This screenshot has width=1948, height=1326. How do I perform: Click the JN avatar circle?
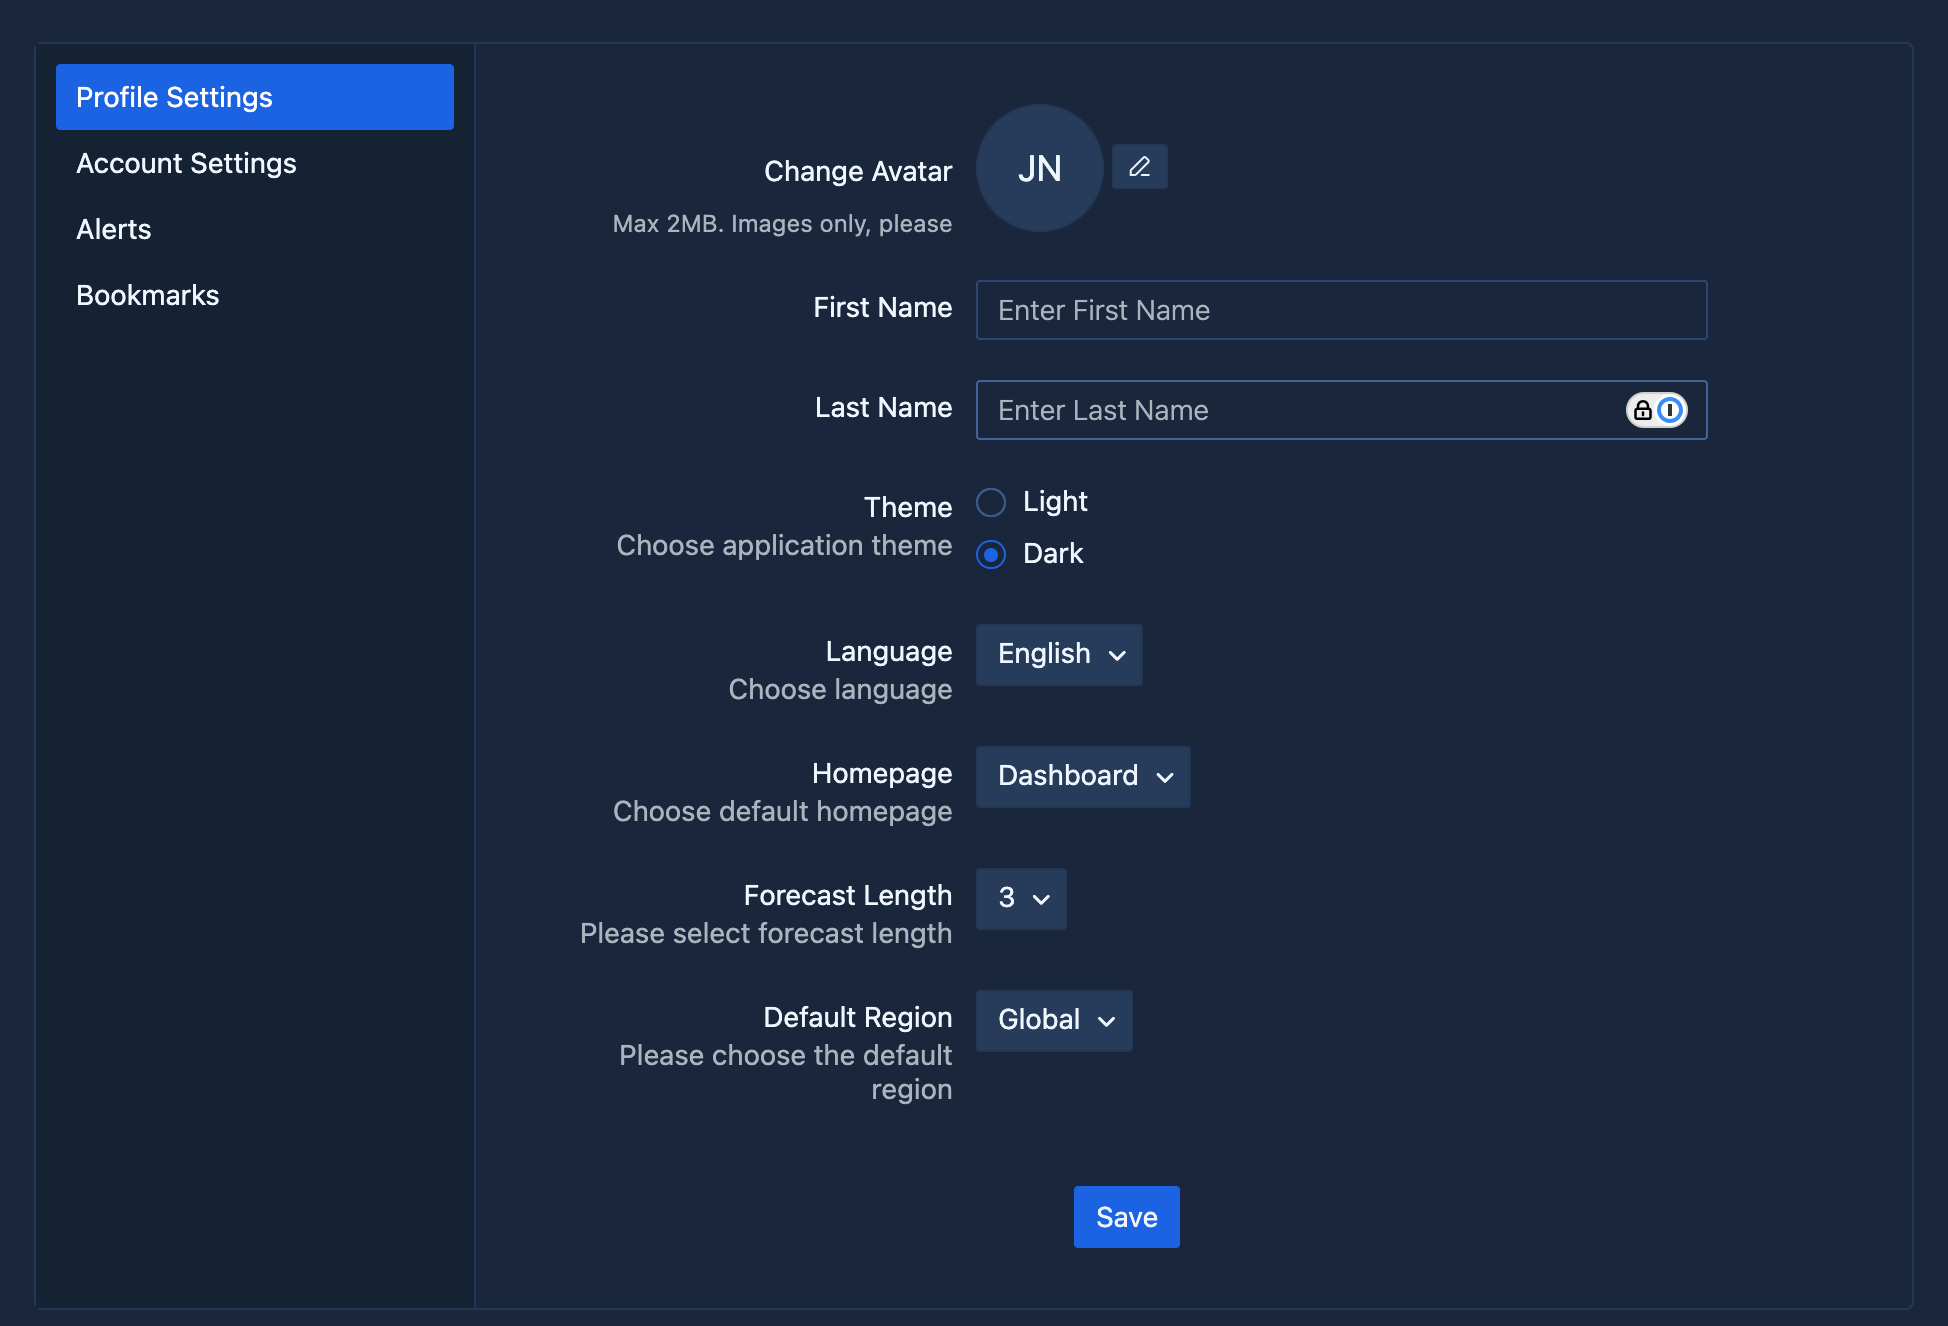click(1039, 169)
